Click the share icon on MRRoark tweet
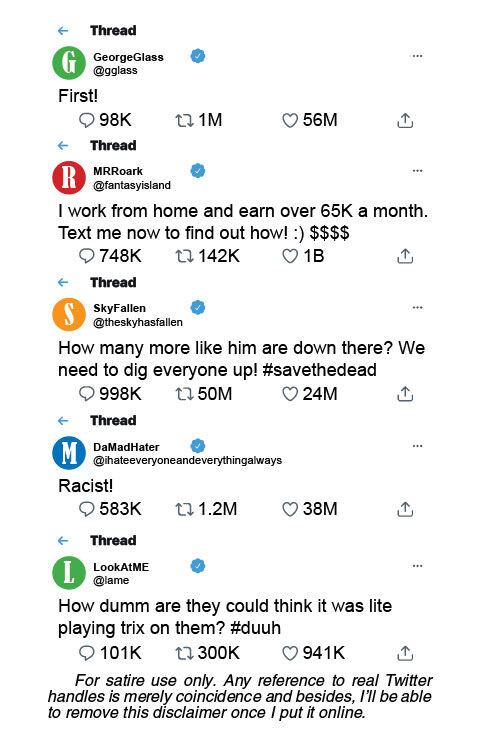The height and width of the screenshot is (745, 481). pyautogui.click(x=405, y=256)
